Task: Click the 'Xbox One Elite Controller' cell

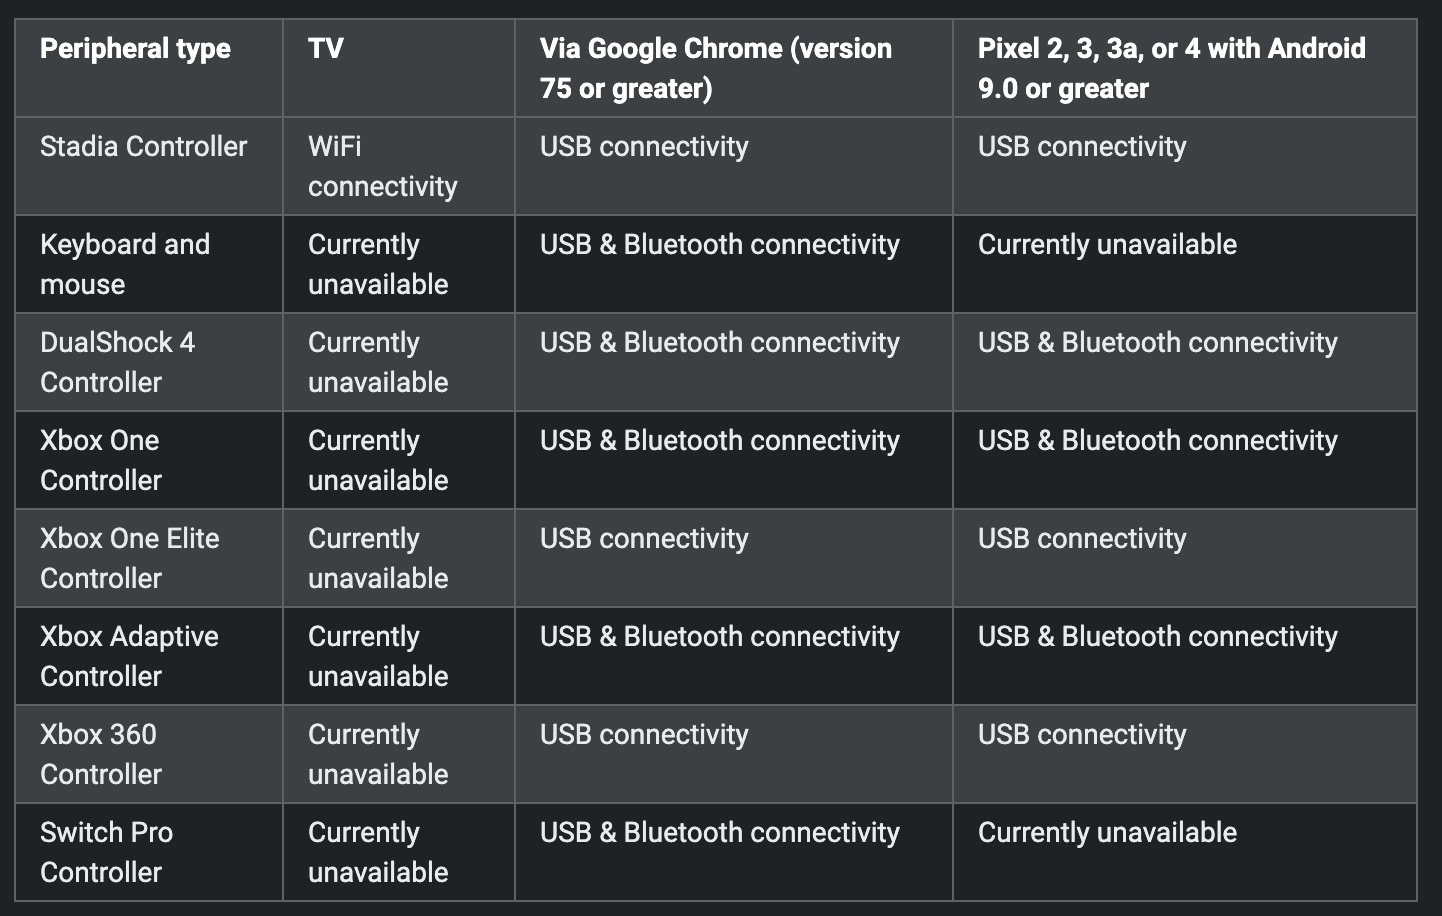Action: point(129,558)
